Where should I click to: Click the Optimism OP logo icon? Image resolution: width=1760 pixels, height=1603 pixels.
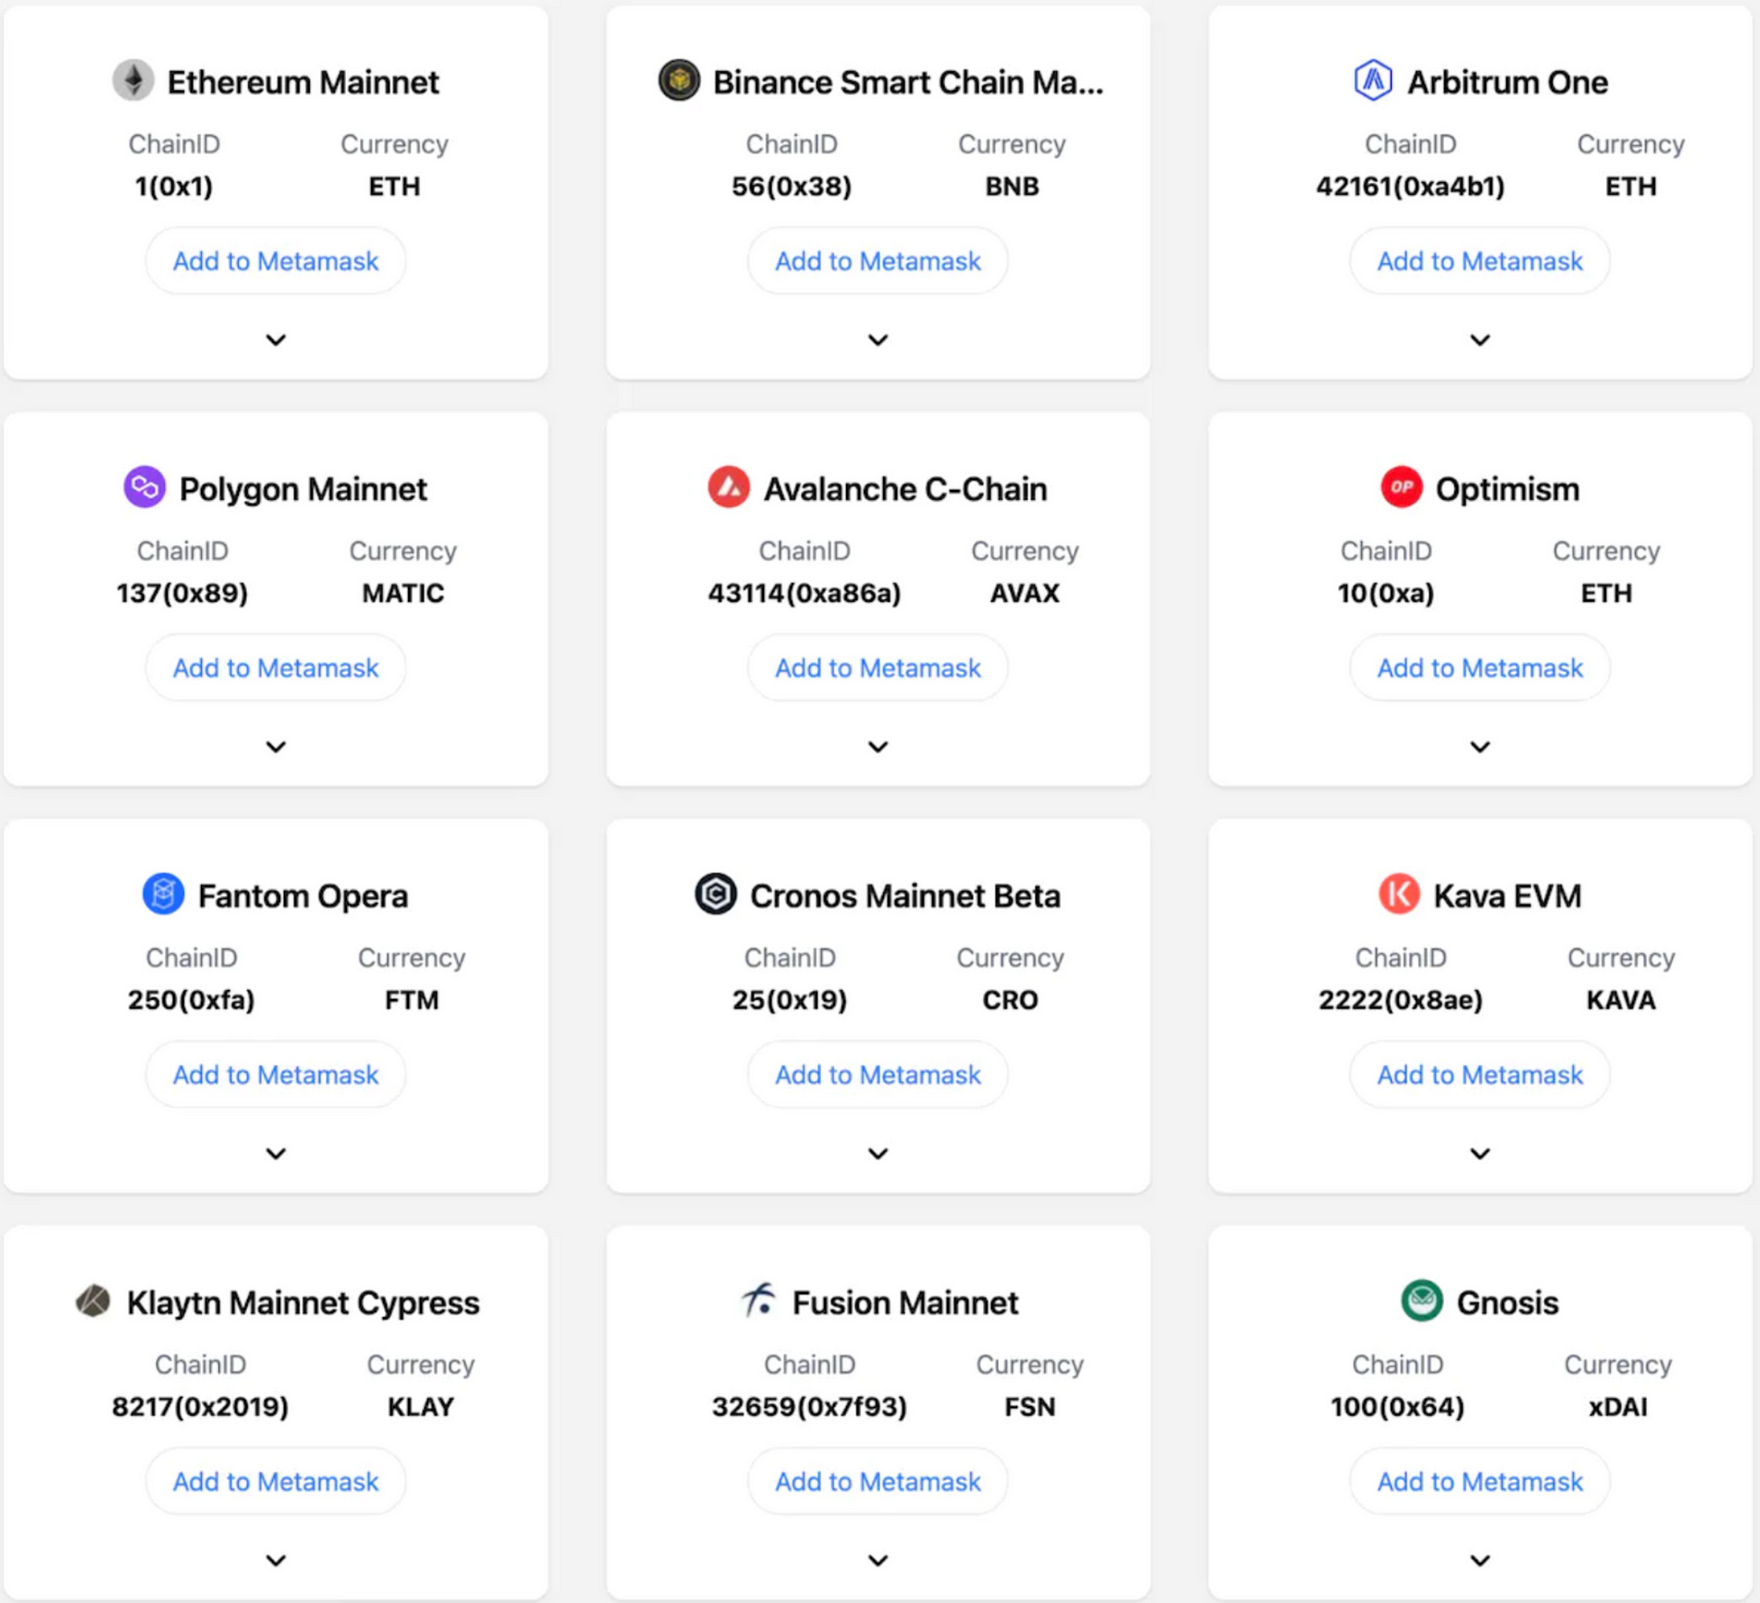1401,488
